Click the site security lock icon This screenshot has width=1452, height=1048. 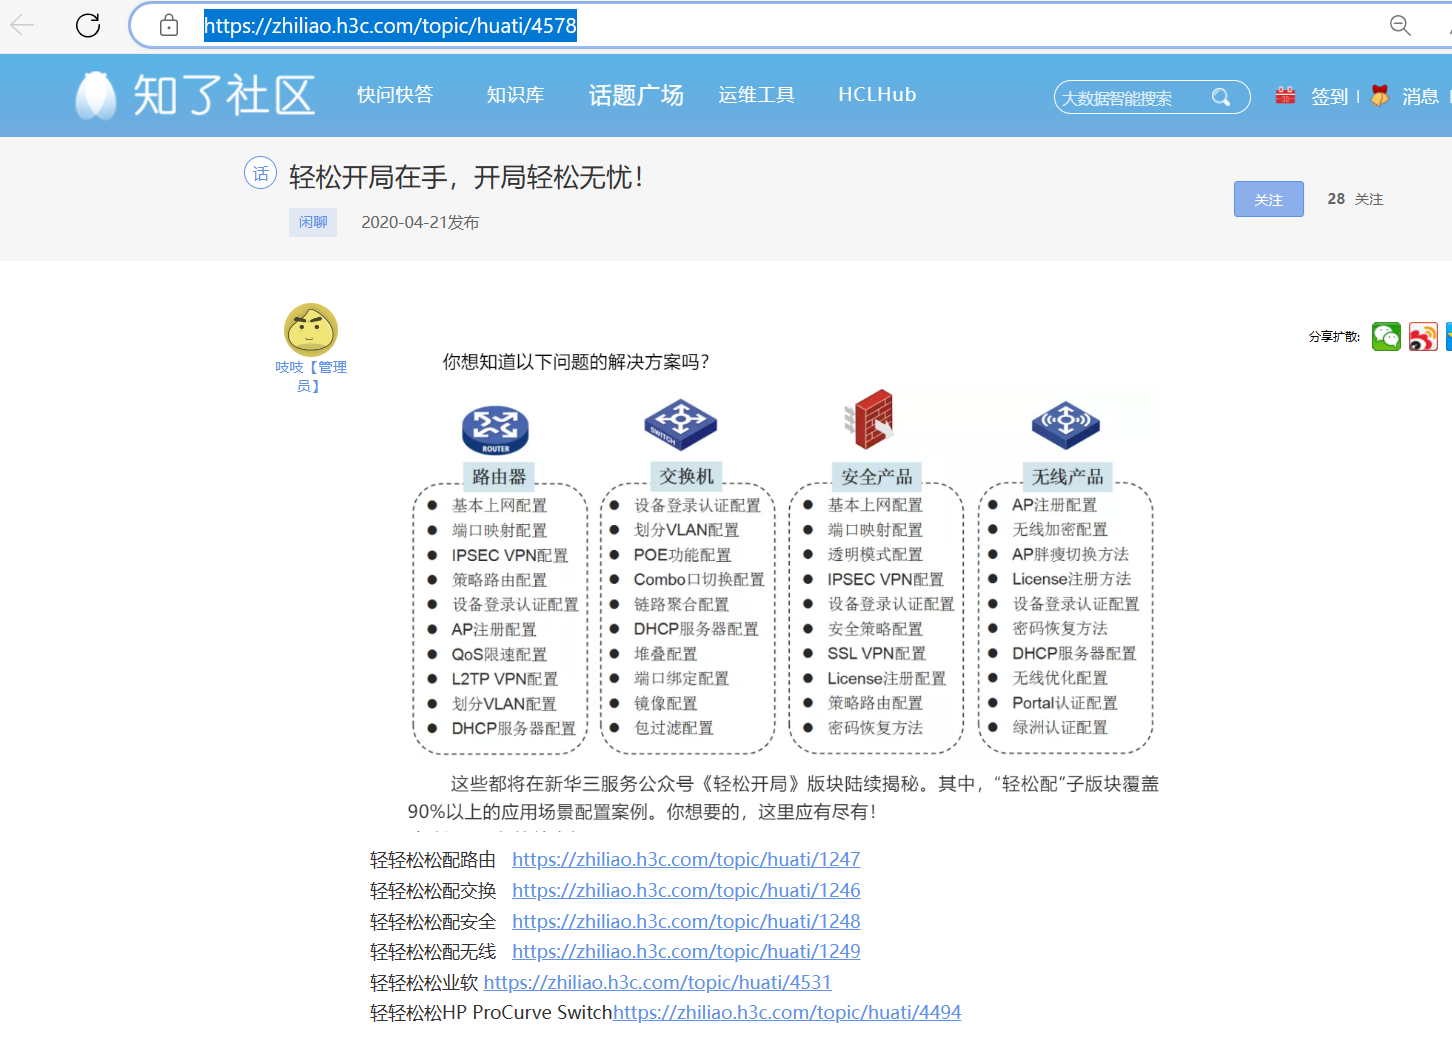click(x=169, y=25)
